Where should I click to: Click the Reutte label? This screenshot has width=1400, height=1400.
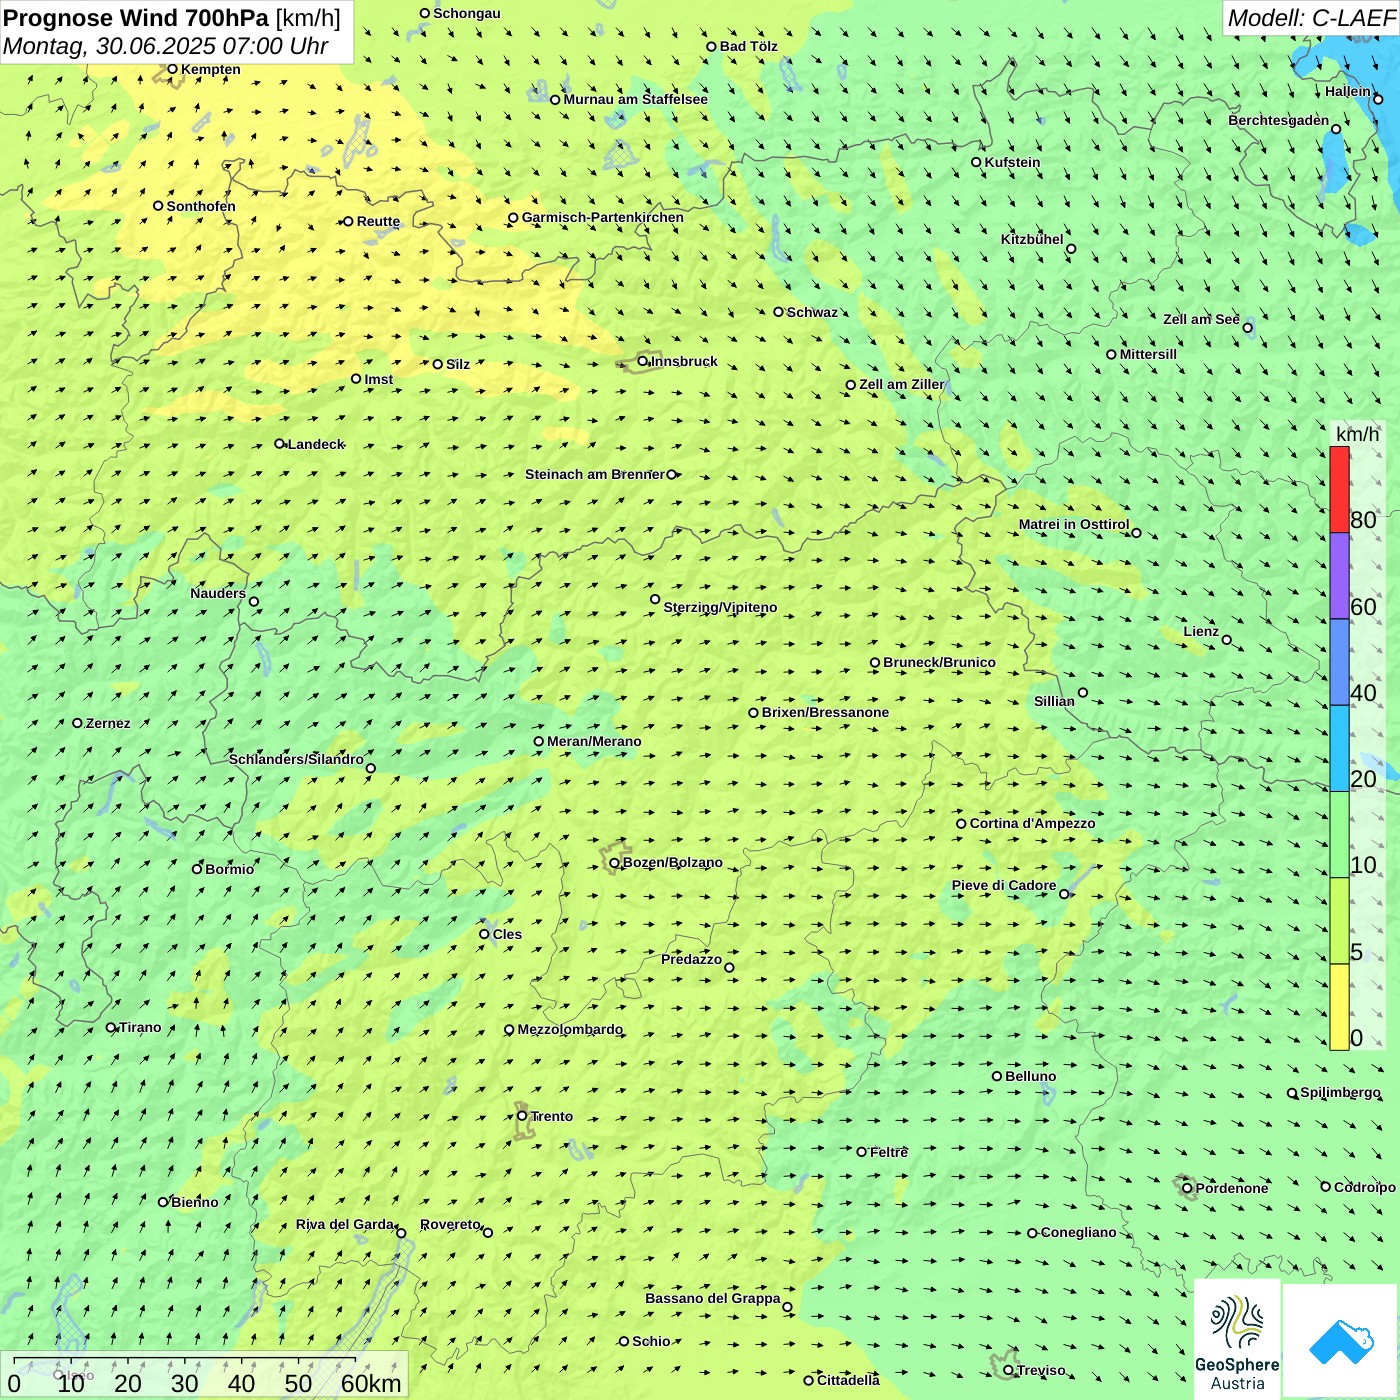pos(378,221)
